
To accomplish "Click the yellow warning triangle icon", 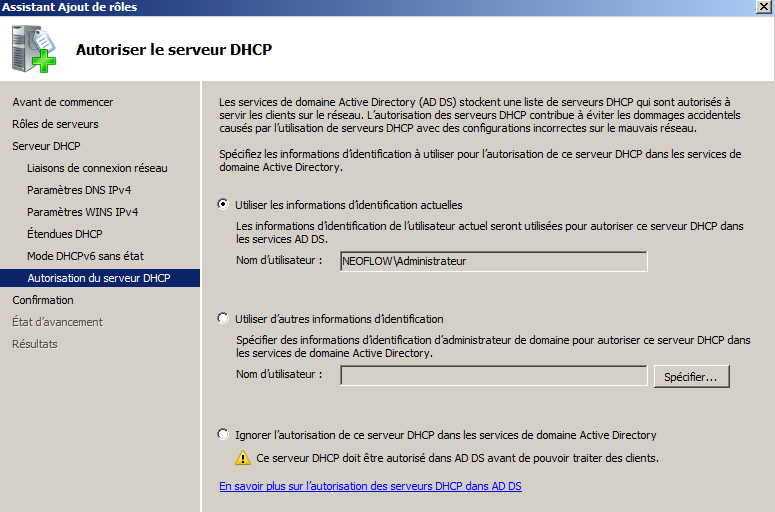I will click(243, 458).
